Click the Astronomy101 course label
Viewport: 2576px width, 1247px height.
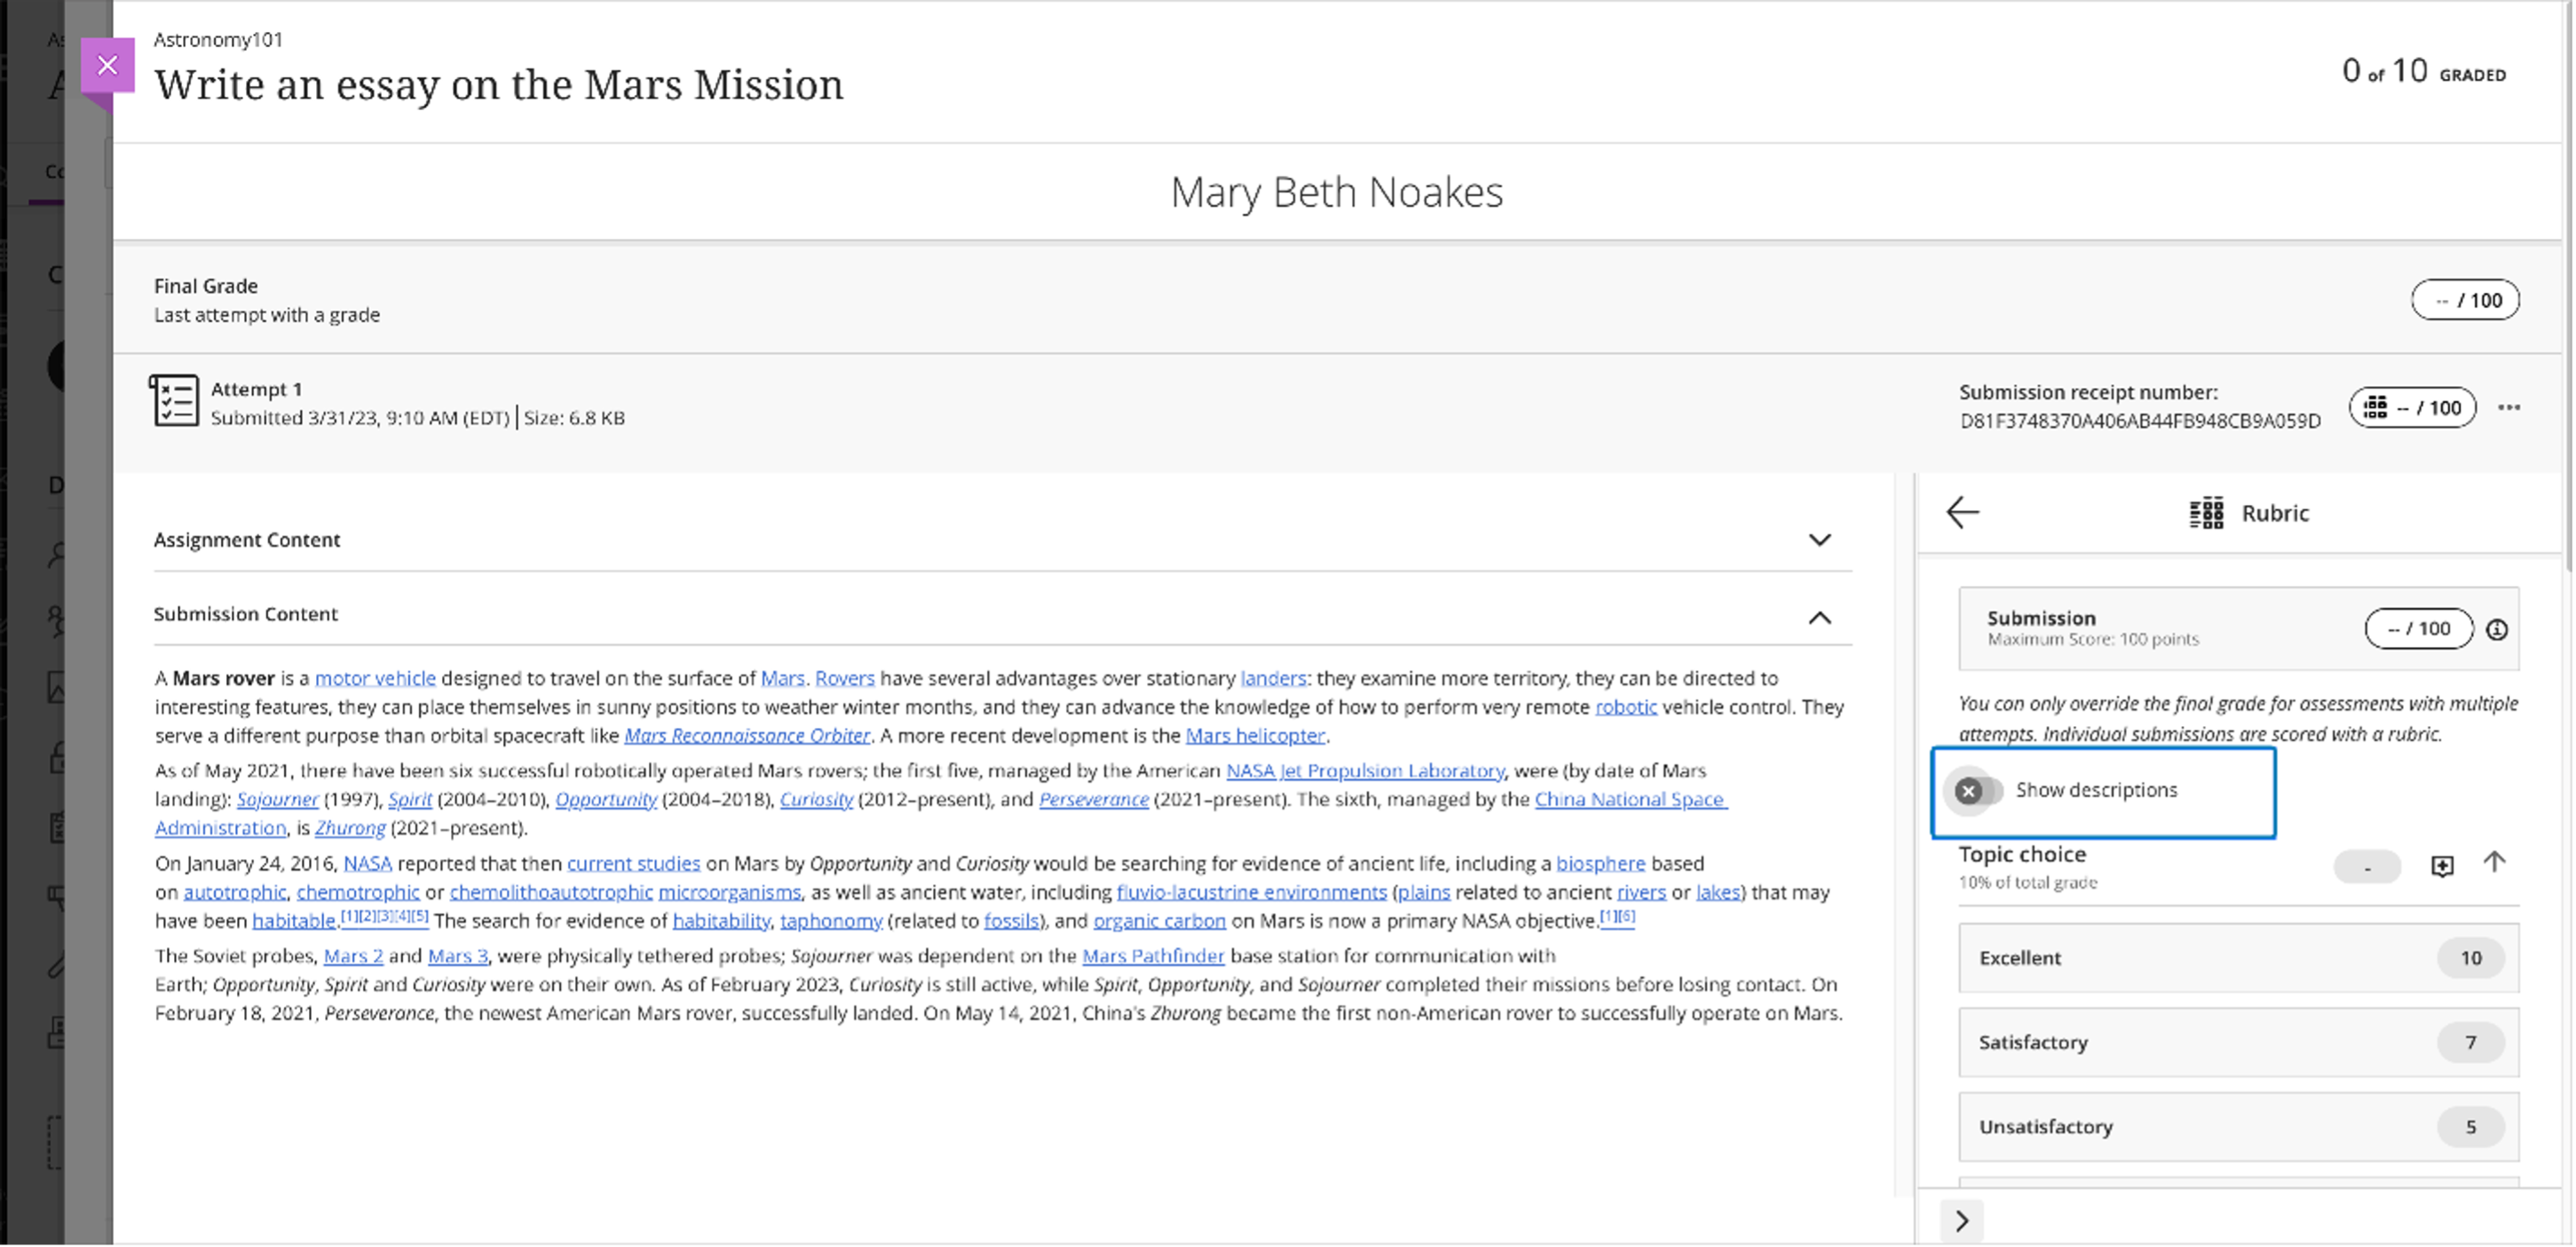pyautogui.click(x=218, y=39)
